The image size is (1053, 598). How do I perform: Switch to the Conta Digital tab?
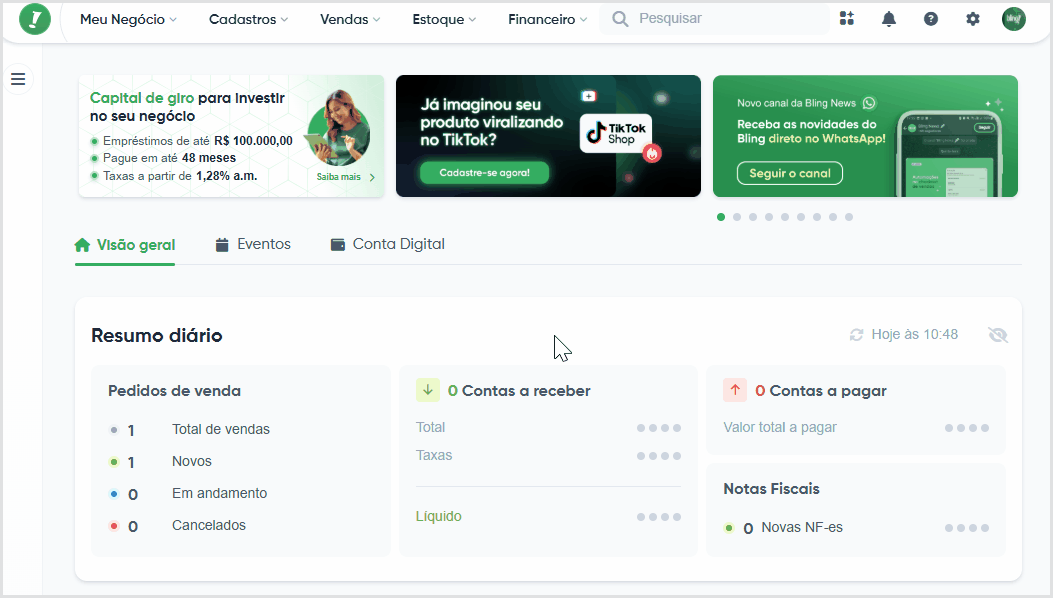[x=387, y=245]
